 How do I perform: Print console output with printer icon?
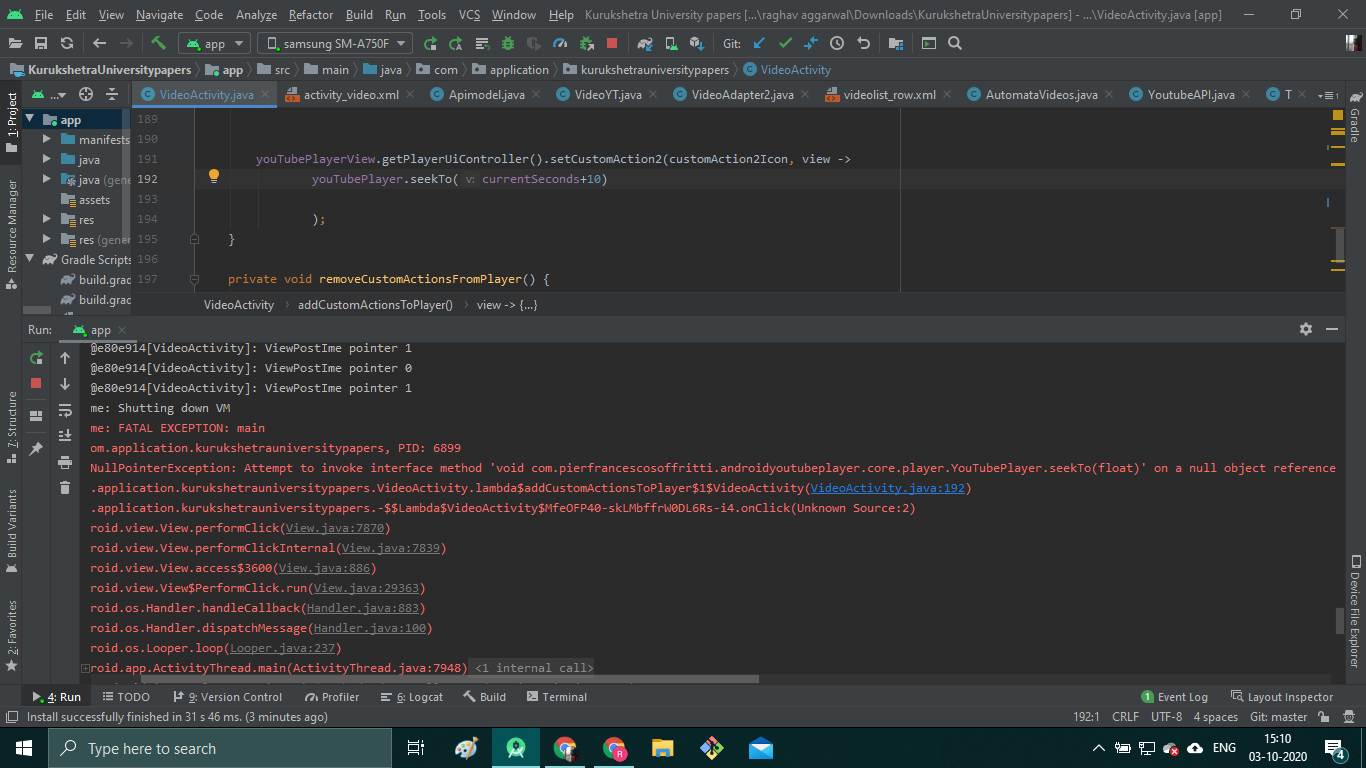click(65, 462)
